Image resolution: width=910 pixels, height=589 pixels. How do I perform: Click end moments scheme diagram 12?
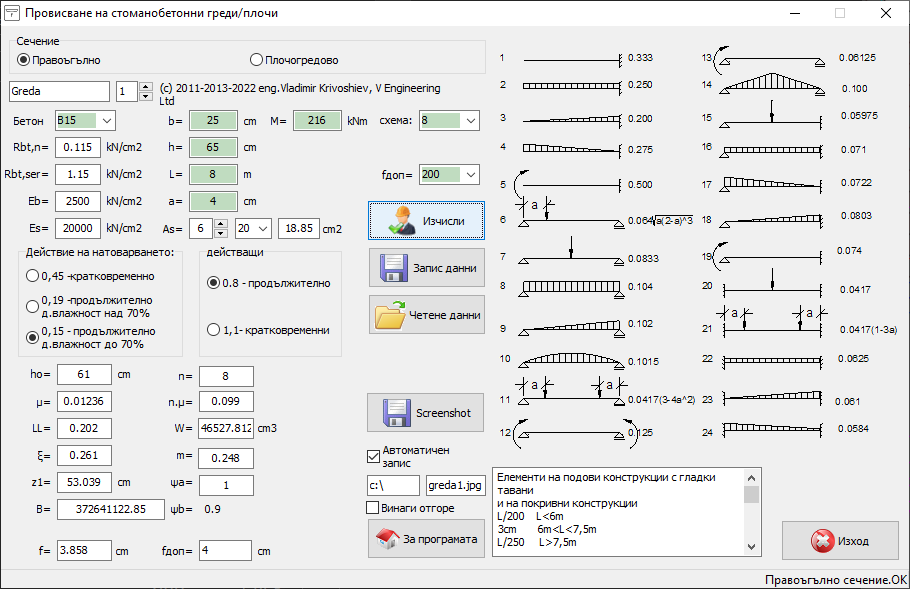click(572, 432)
